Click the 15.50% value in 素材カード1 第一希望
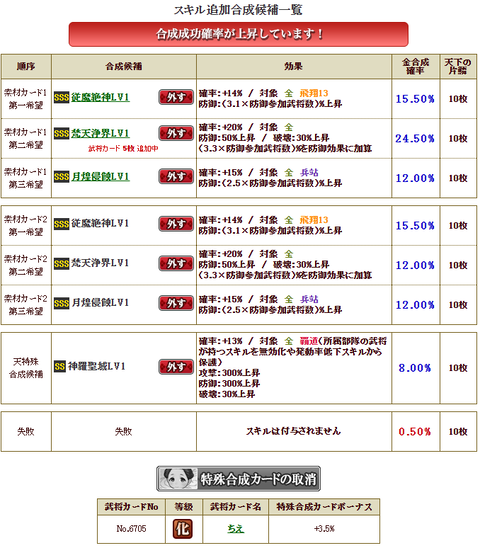 pos(415,99)
